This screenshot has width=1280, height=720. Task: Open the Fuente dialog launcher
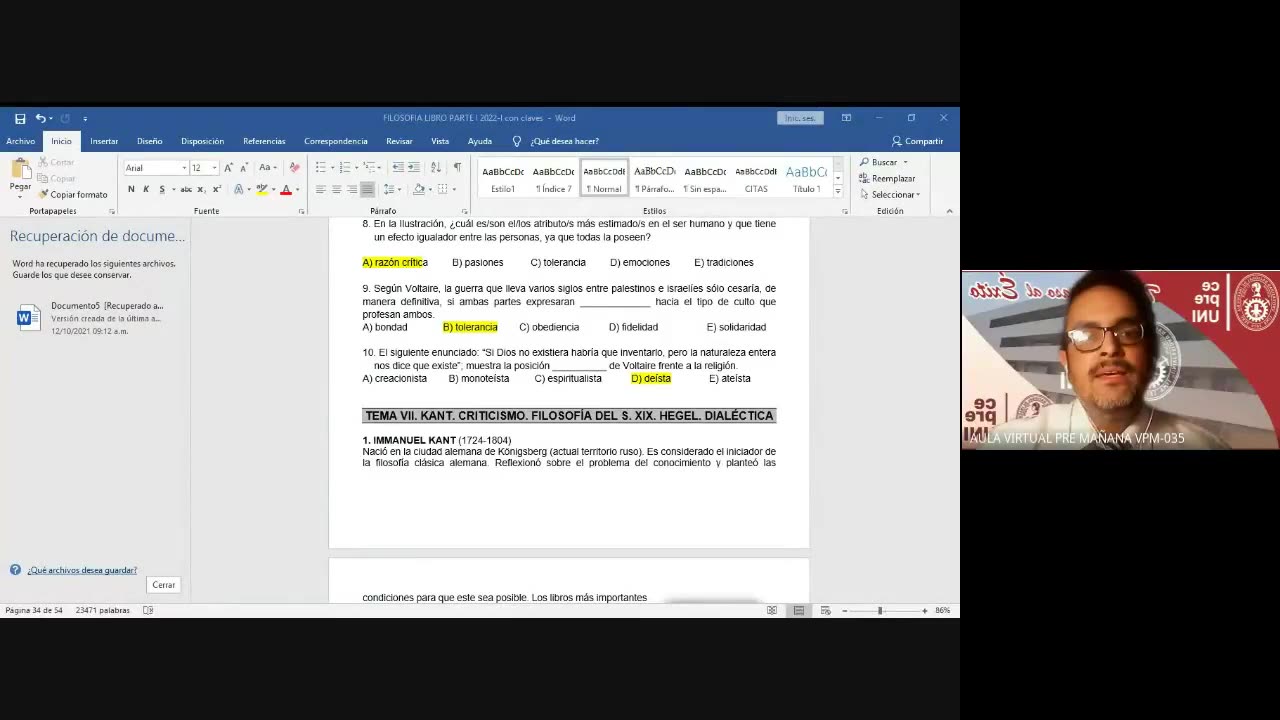point(301,212)
